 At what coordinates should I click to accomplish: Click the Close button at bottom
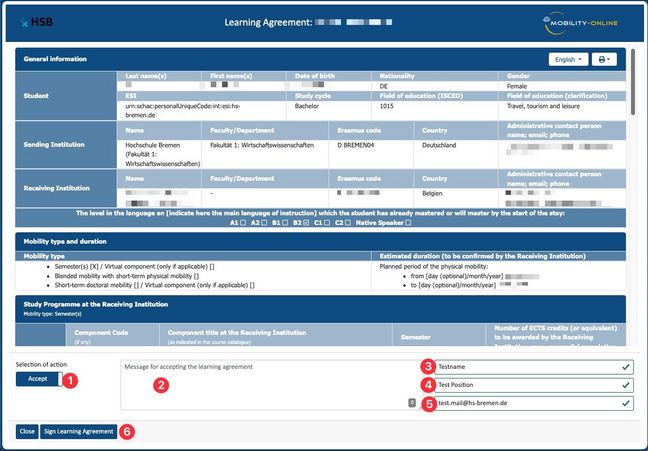click(27, 431)
